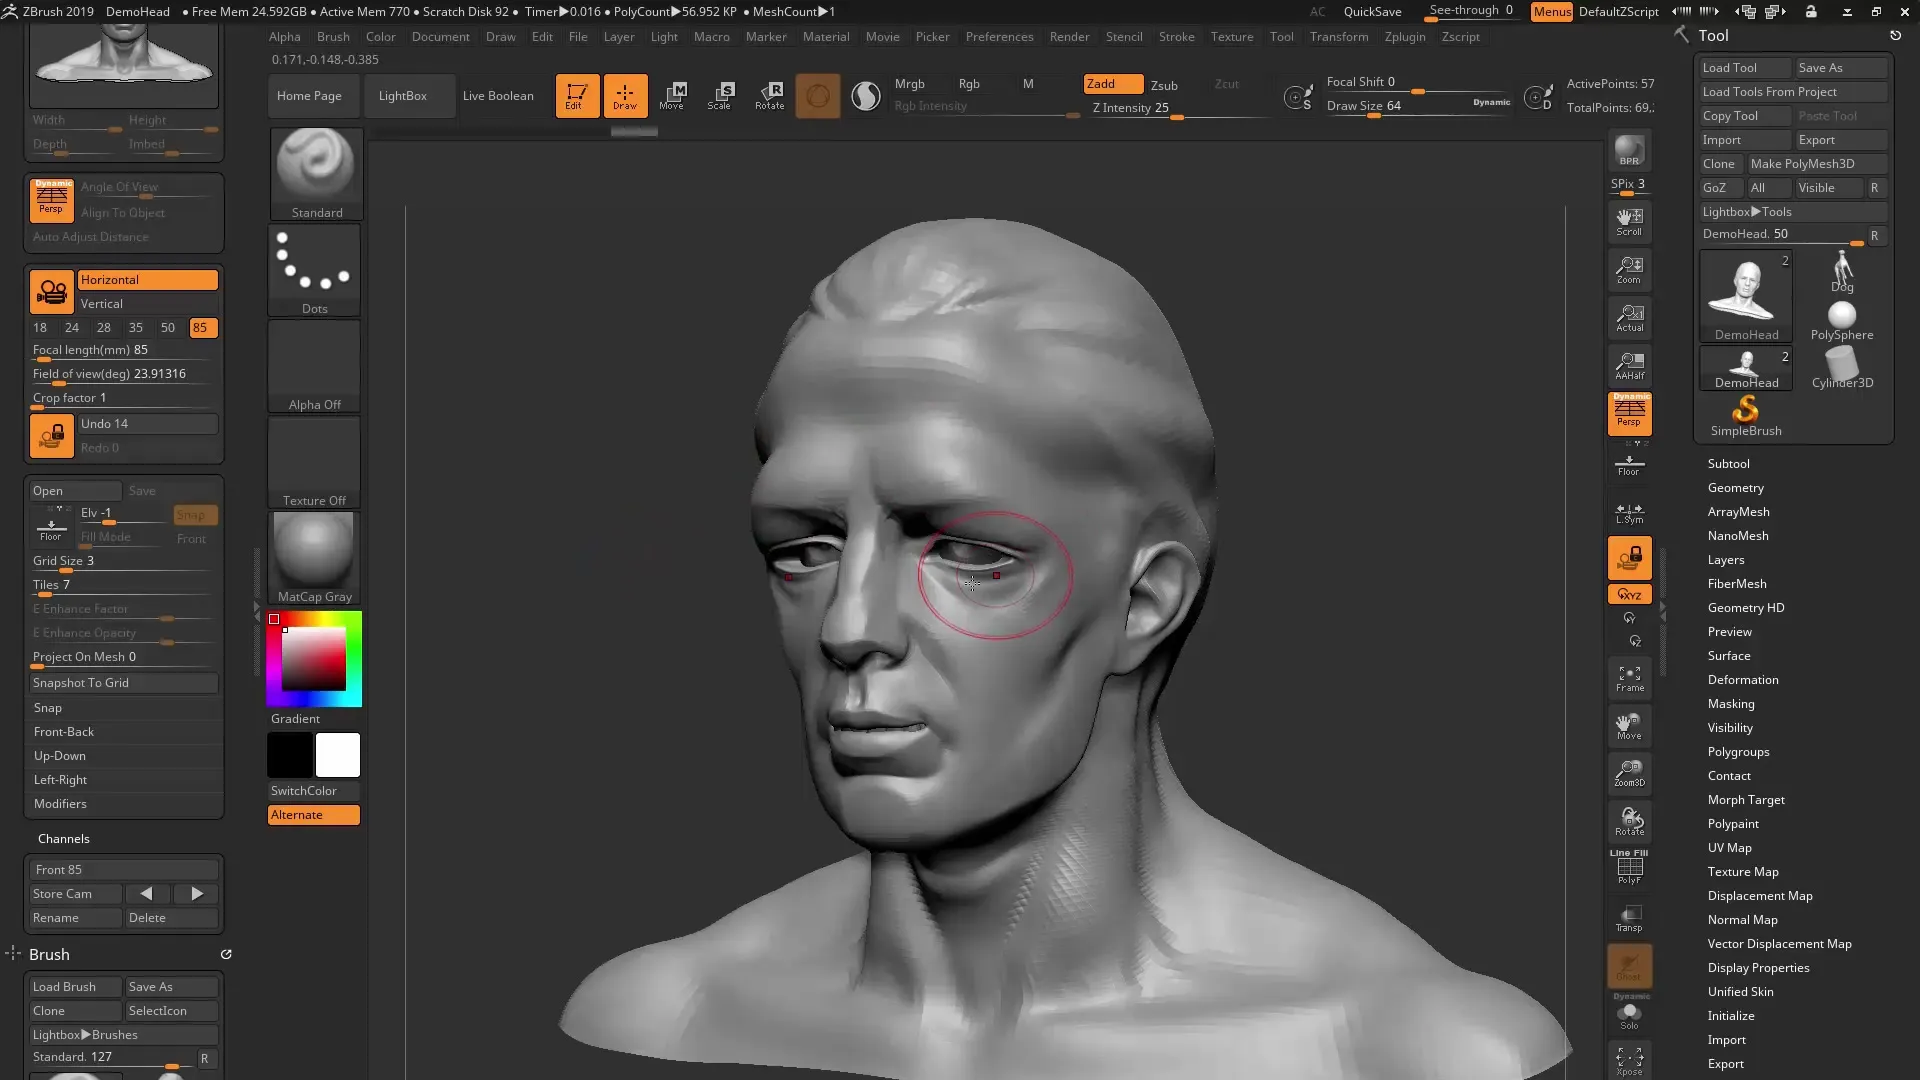
Task: Click the Store Cam button
Action: (75, 894)
